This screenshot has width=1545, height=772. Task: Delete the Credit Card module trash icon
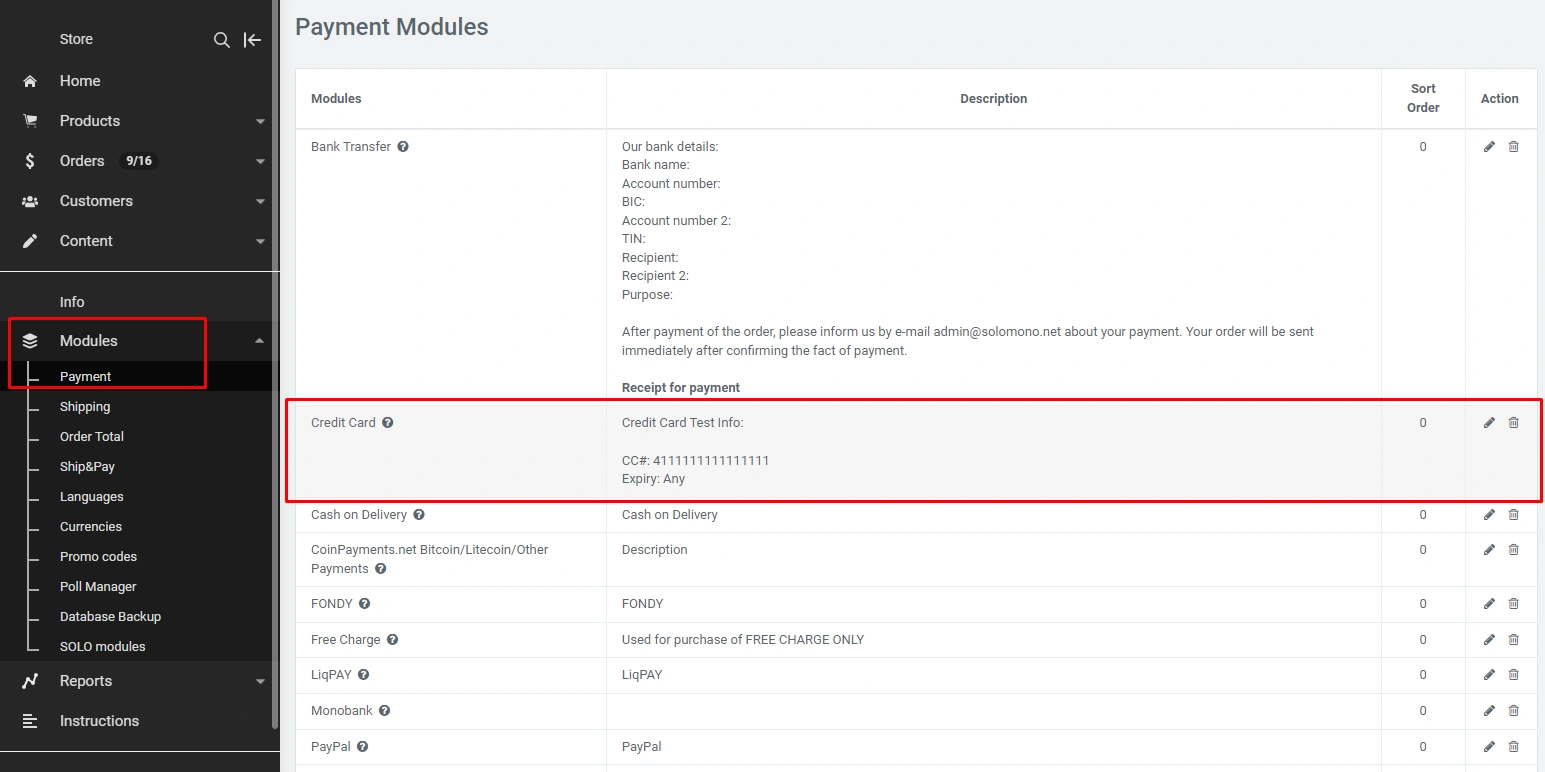(x=1513, y=423)
